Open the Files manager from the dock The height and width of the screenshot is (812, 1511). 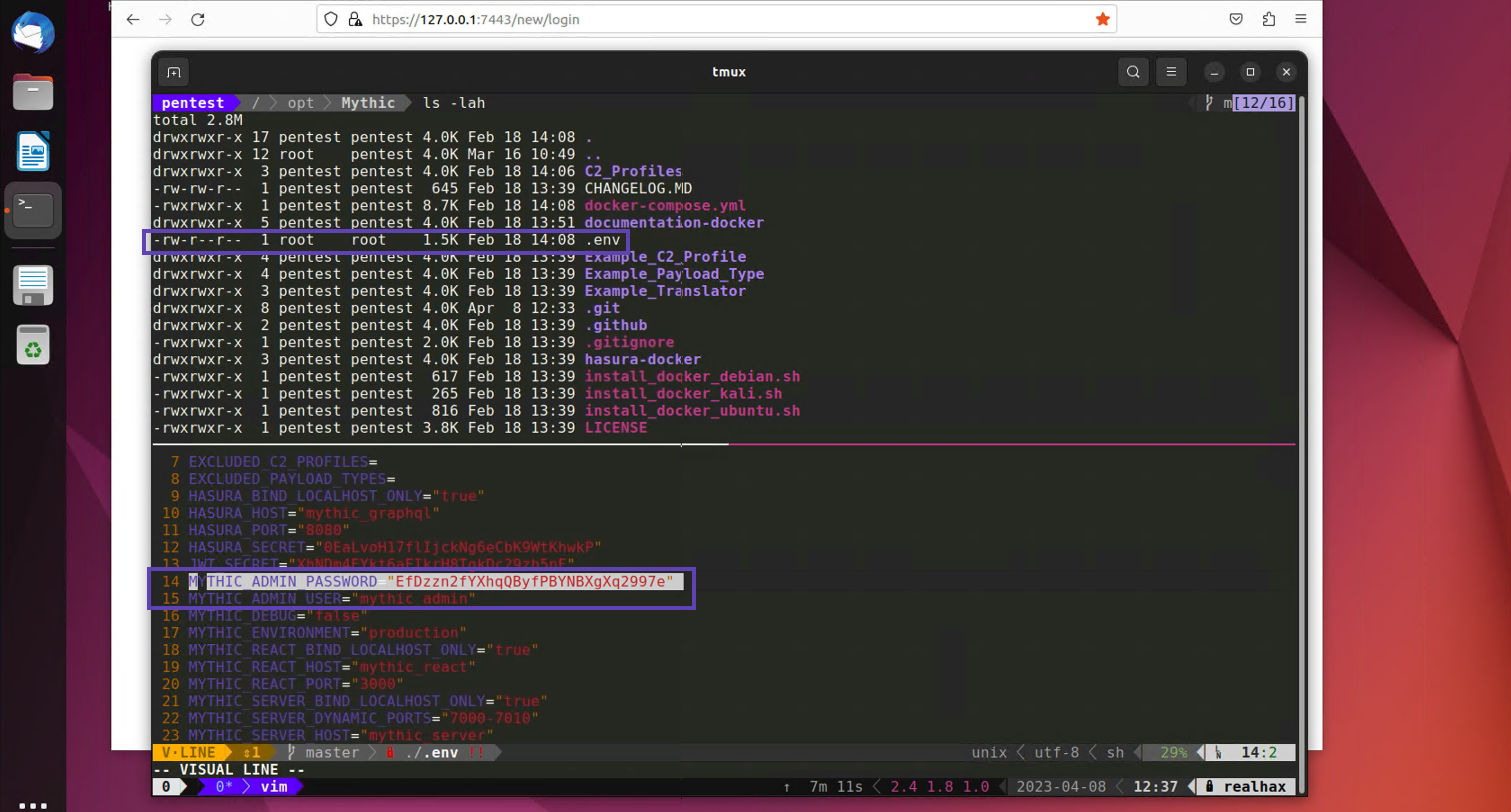[33, 92]
